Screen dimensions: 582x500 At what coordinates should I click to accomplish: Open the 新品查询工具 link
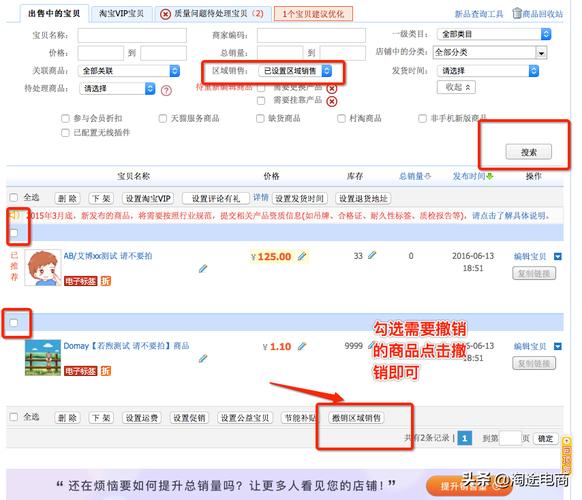click(x=478, y=14)
